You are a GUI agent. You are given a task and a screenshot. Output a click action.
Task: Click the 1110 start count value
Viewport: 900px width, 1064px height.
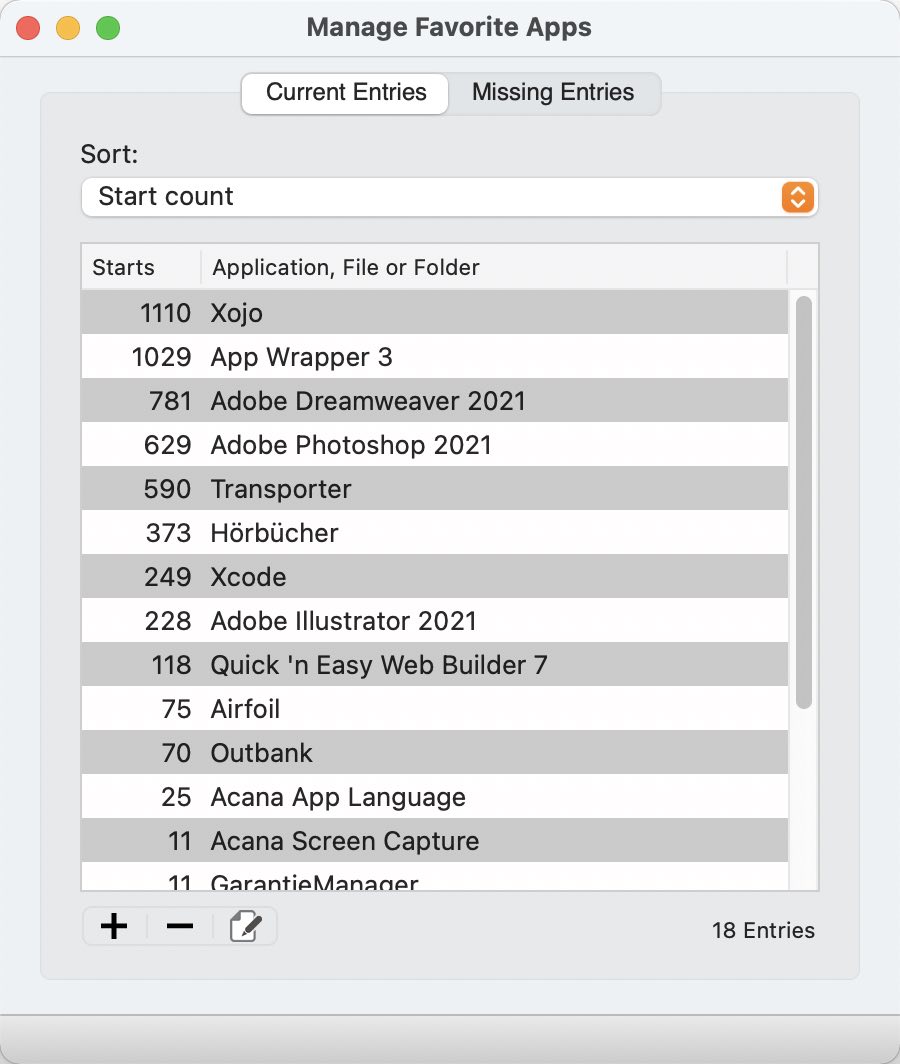tap(165, 314)
